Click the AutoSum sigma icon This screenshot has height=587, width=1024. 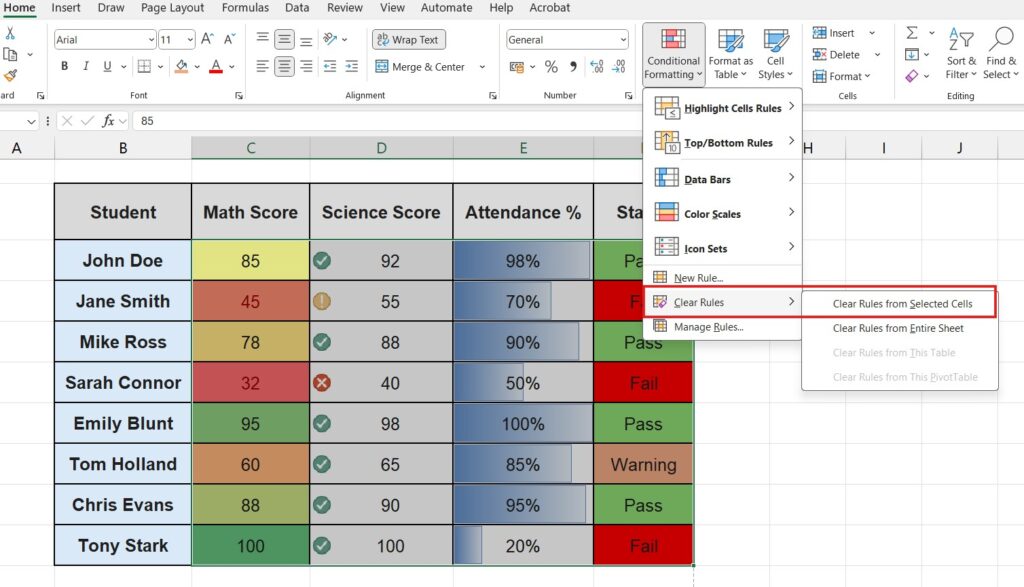pos(912,33)
